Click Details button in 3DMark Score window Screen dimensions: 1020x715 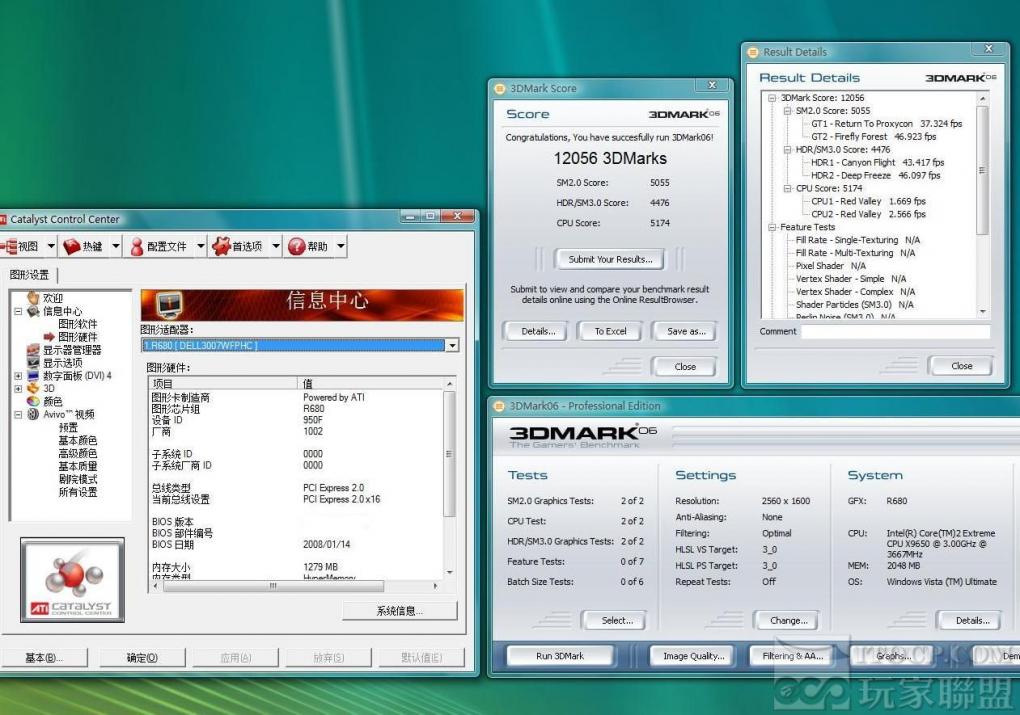(538, 331)
